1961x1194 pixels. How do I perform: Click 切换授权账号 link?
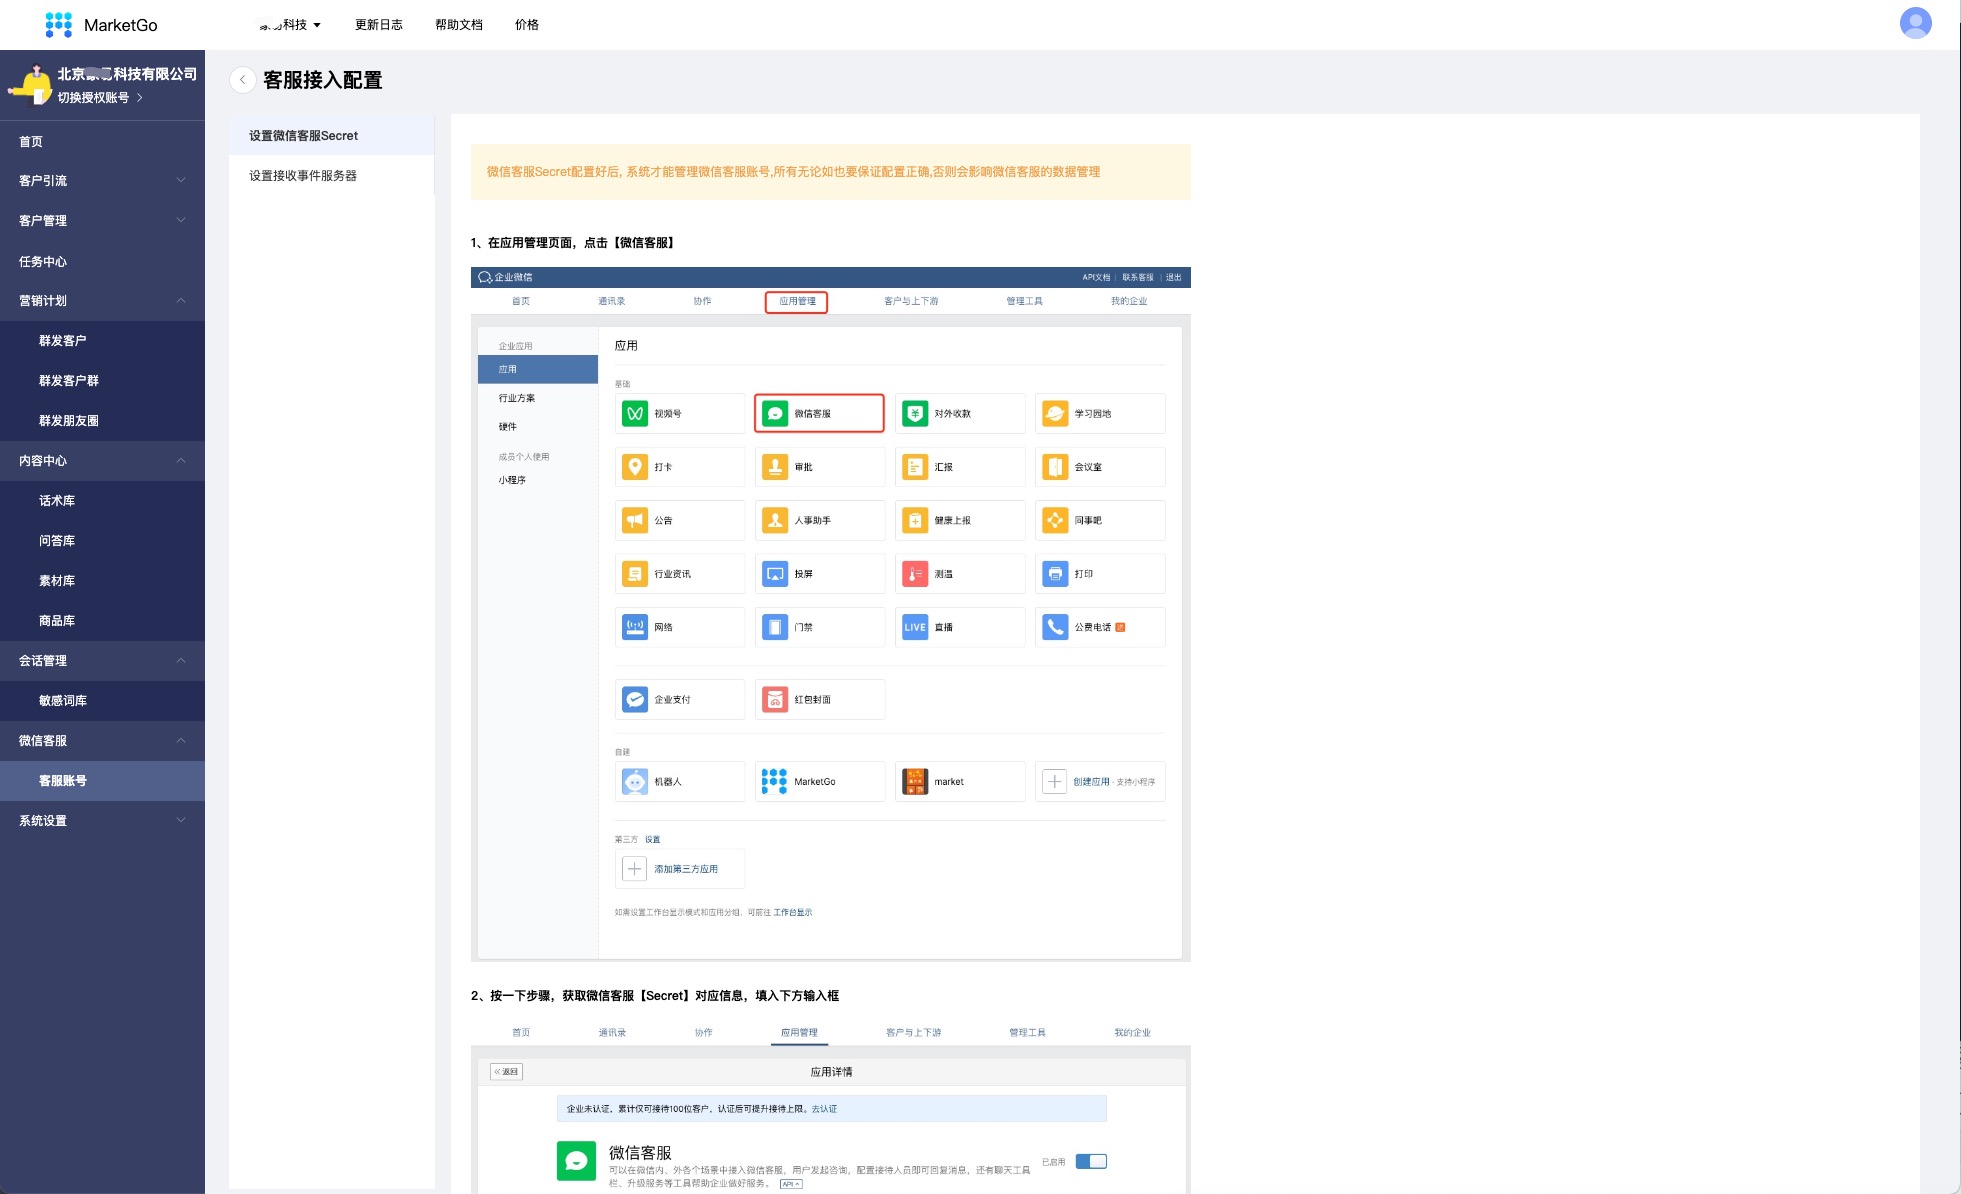(x=94, y=98)
